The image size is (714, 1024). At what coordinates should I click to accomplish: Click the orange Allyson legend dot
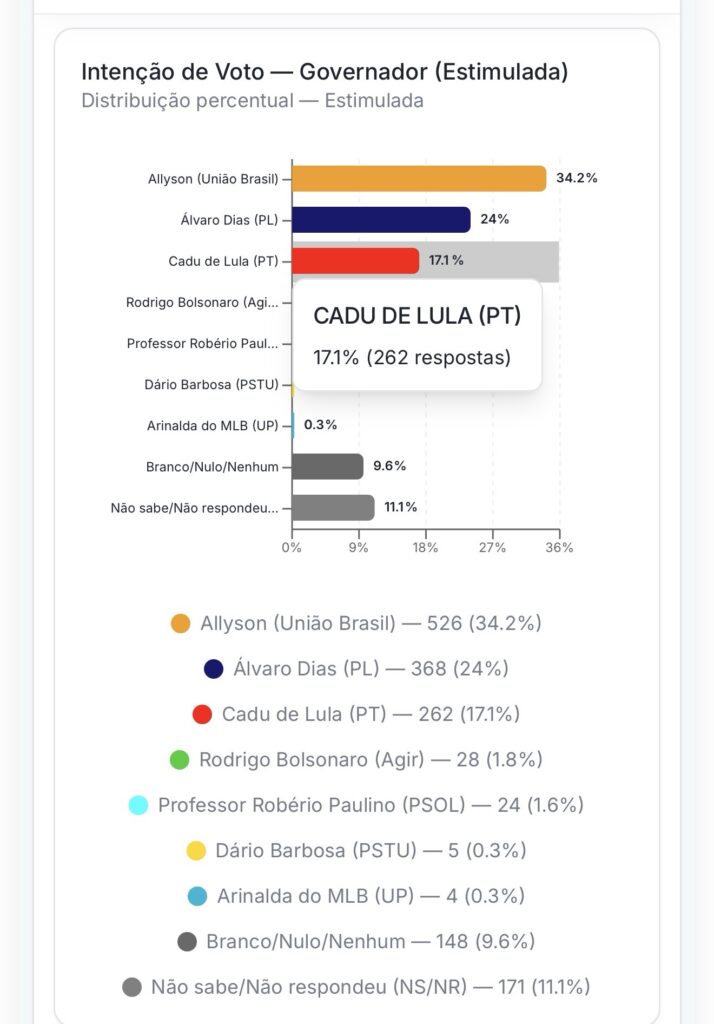coord(180,624)
